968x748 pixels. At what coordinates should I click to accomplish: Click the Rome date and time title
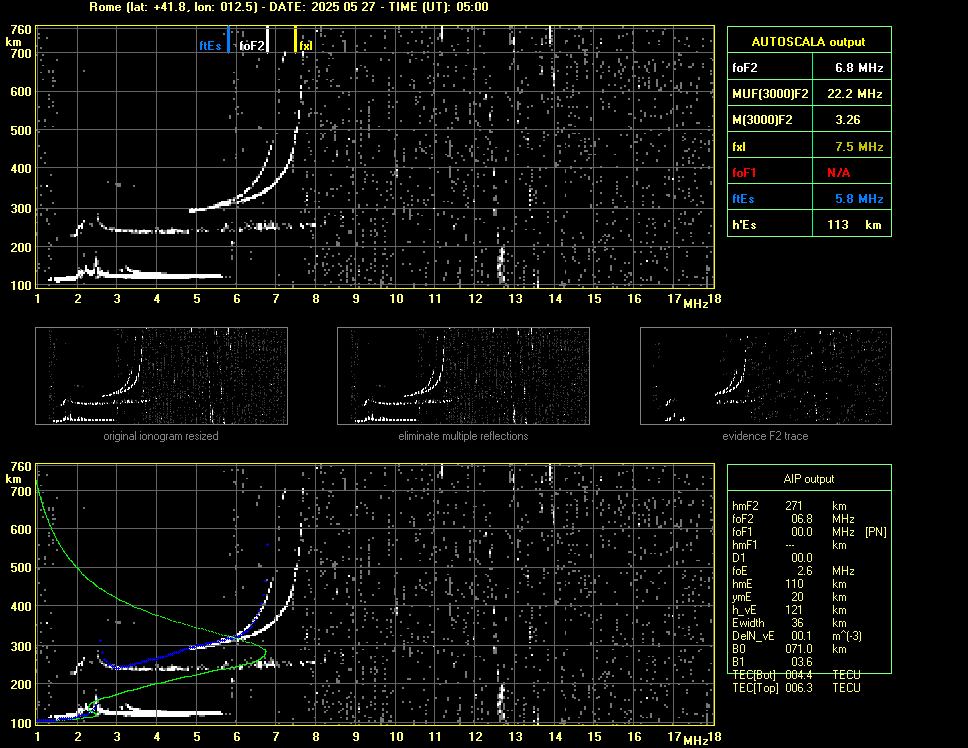click(289, 7)
